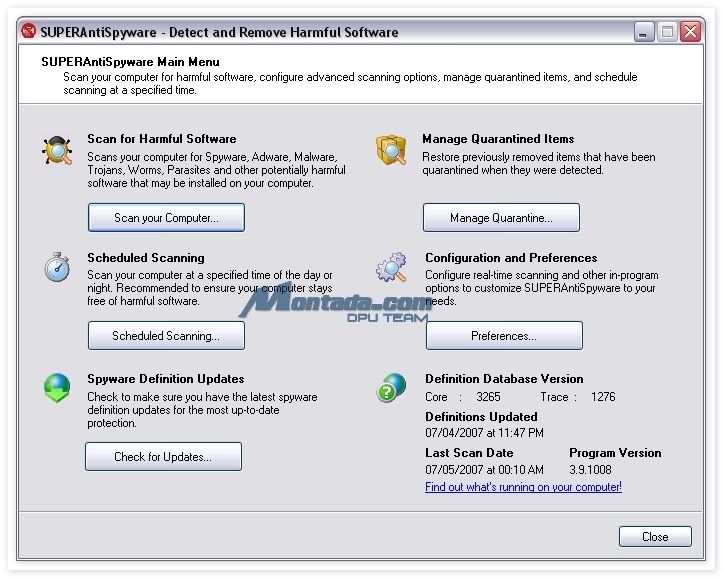Click the 'Definition Database Version' heading
The height and width of the screenshot is (579, 724).
[504, 379]
